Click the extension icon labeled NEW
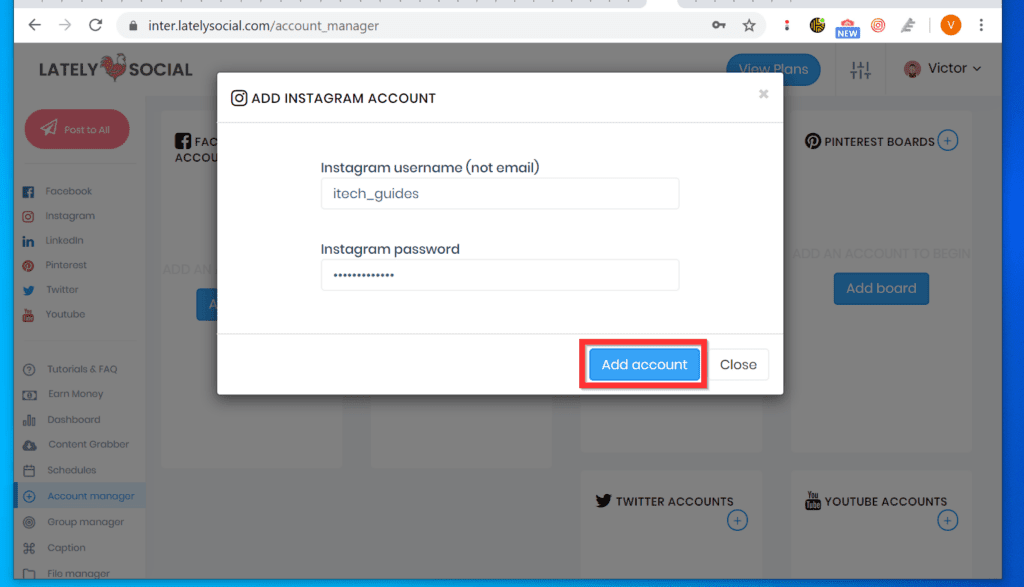Screen dimensions: 1024x587 [x=847, y=27]
